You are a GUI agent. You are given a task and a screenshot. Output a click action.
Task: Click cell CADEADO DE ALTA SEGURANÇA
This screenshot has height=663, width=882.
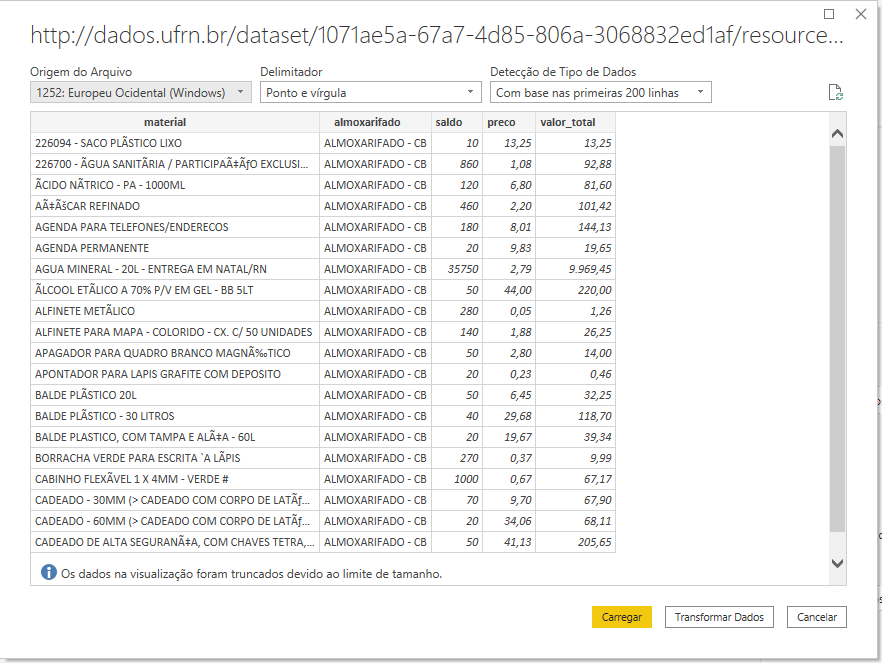(x=175, y=542)
